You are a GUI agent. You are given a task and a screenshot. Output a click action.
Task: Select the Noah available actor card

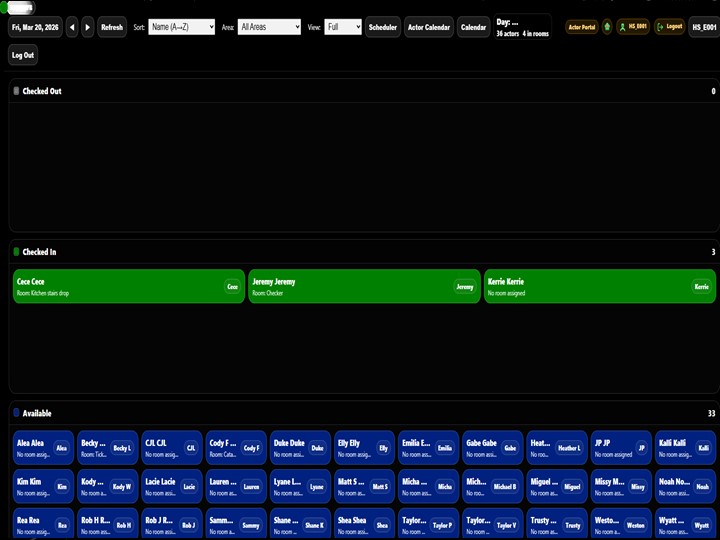point(685,486)
